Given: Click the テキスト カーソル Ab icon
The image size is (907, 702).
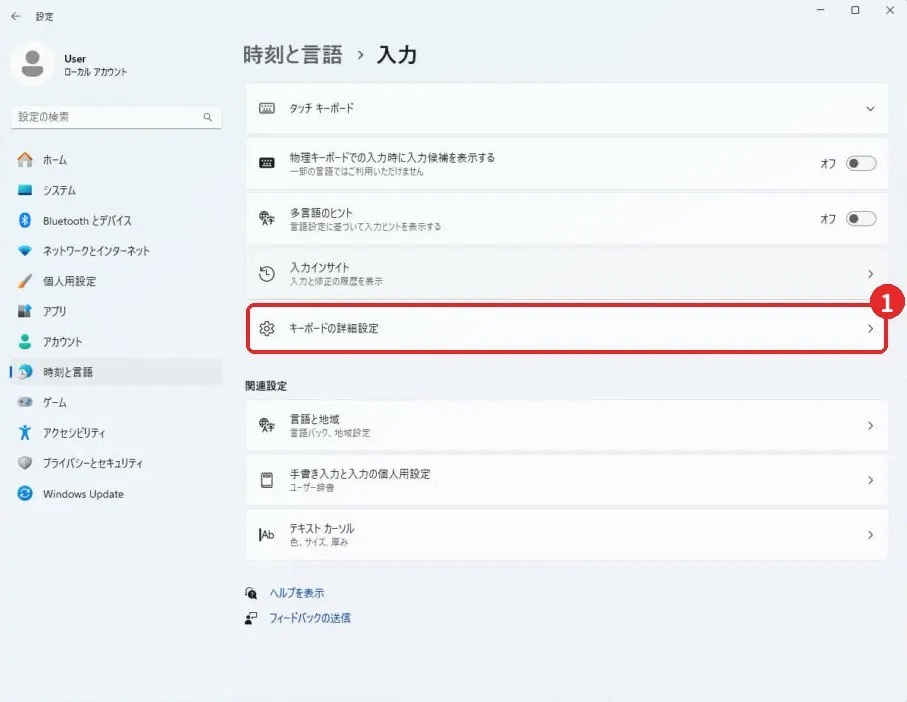Looking at the screenshot, I should (x=267, y=535).
